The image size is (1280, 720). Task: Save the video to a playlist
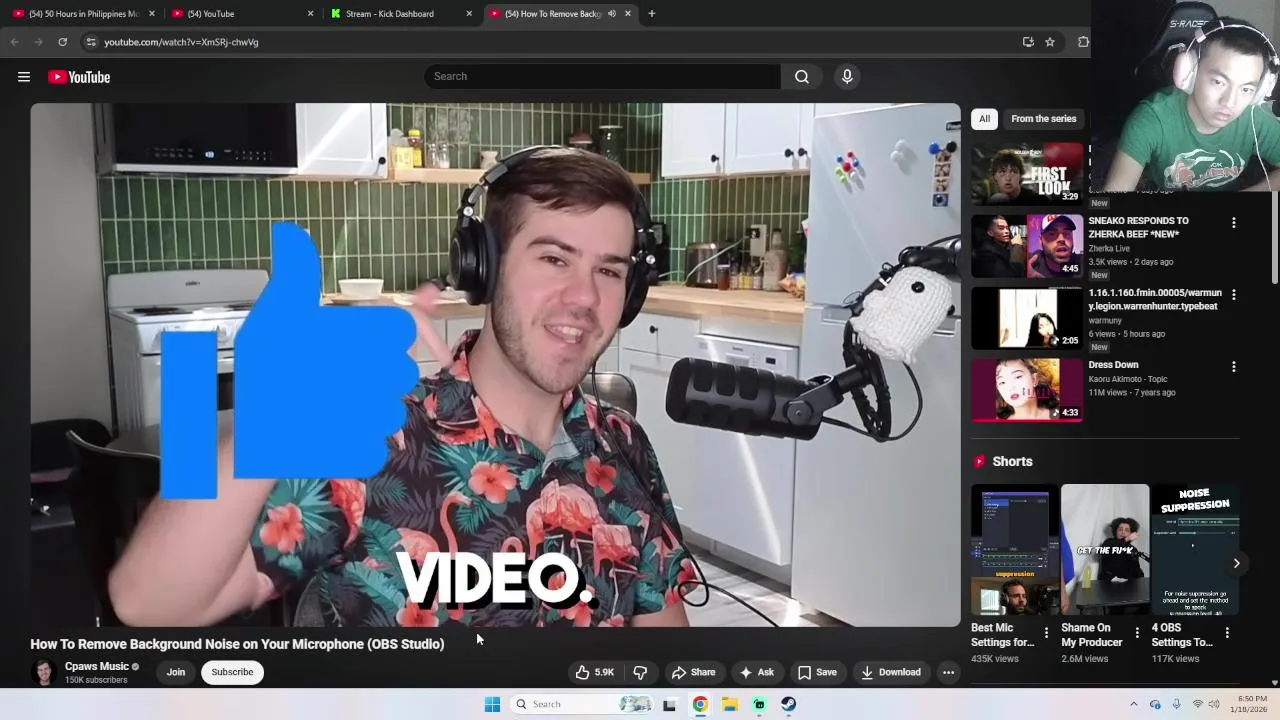[x=817, y=672]
